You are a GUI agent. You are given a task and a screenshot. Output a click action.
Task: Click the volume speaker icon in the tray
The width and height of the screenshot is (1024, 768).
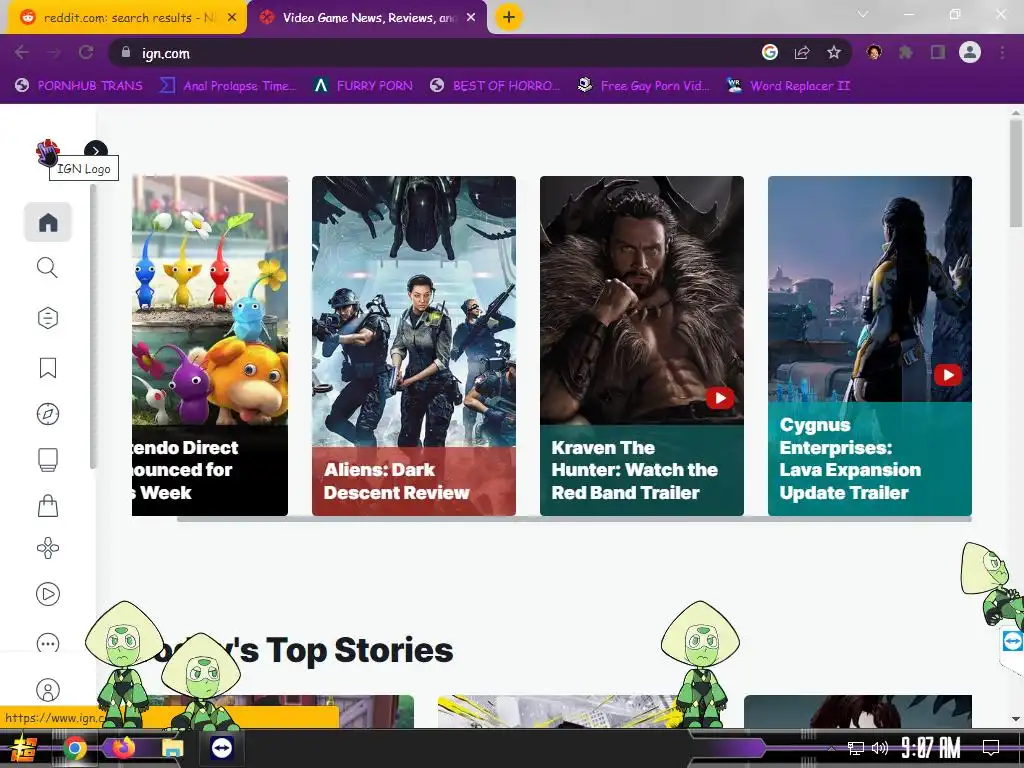(880, 748)
